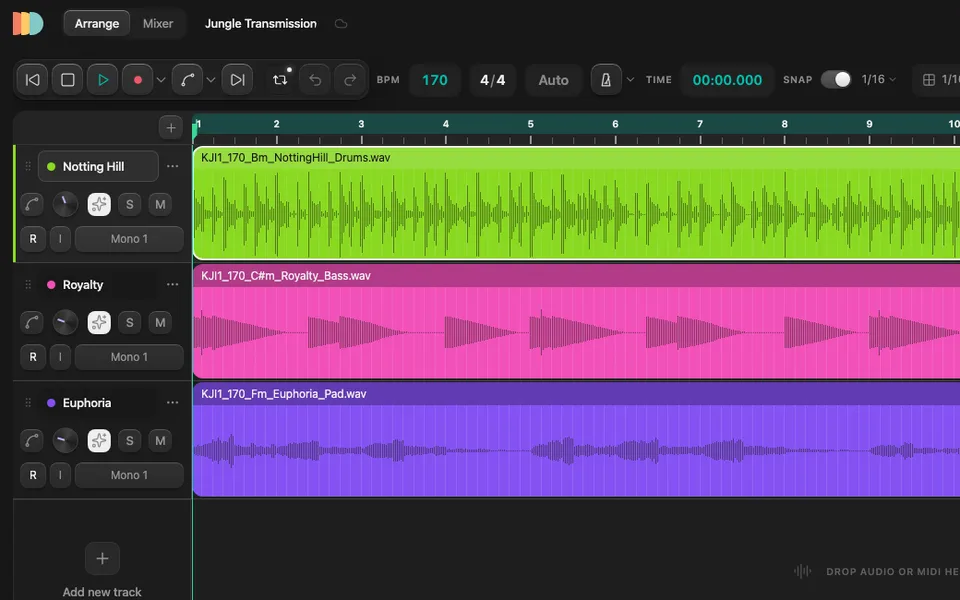Expand the automation curve options chevron
This screenshot has height=600, width=960.
(211, 80)
